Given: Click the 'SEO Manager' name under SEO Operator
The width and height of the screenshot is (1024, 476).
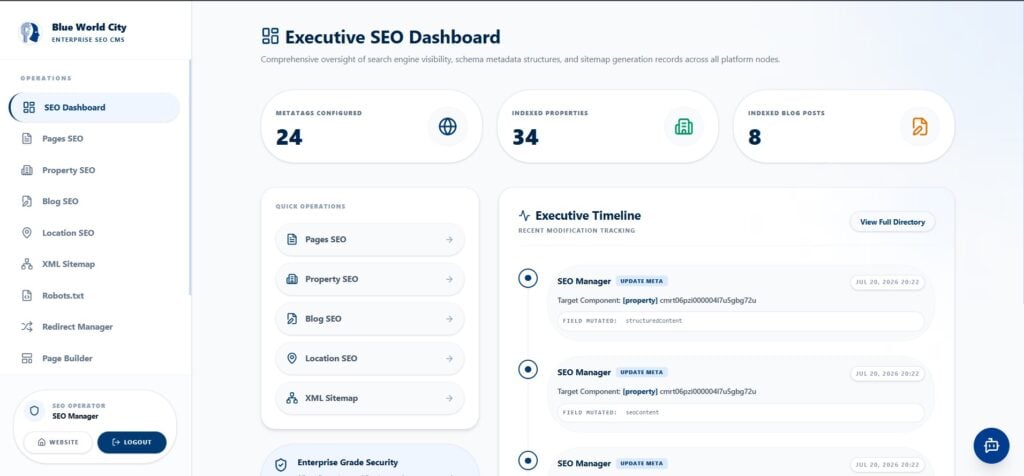Looking at the screenshot, I should tap(75, 417).
